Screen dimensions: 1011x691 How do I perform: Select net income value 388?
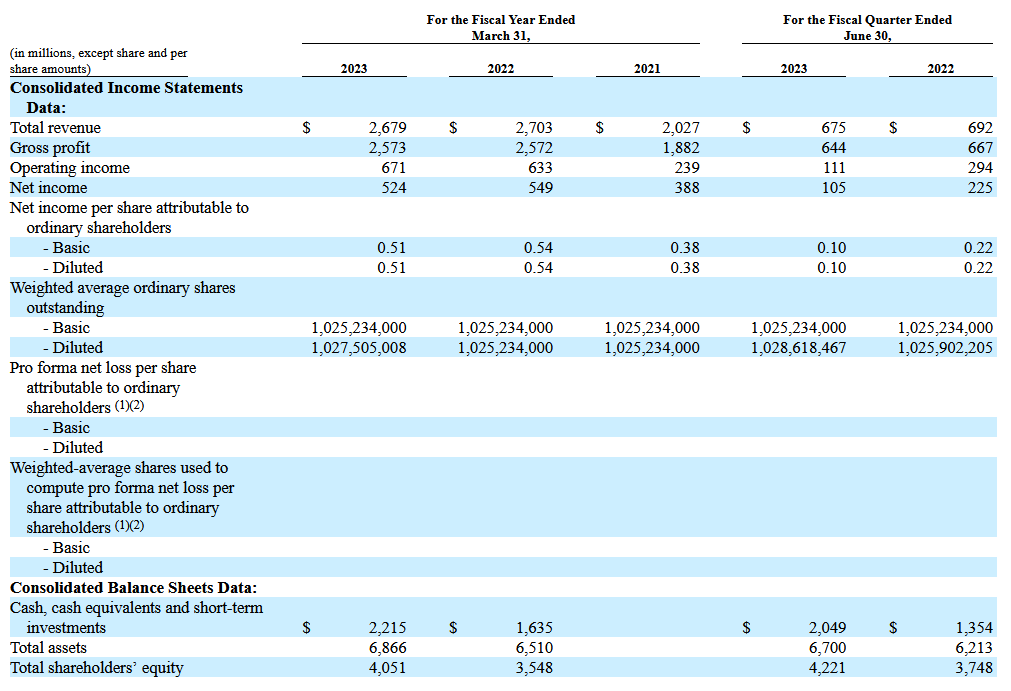click(687, 188)
